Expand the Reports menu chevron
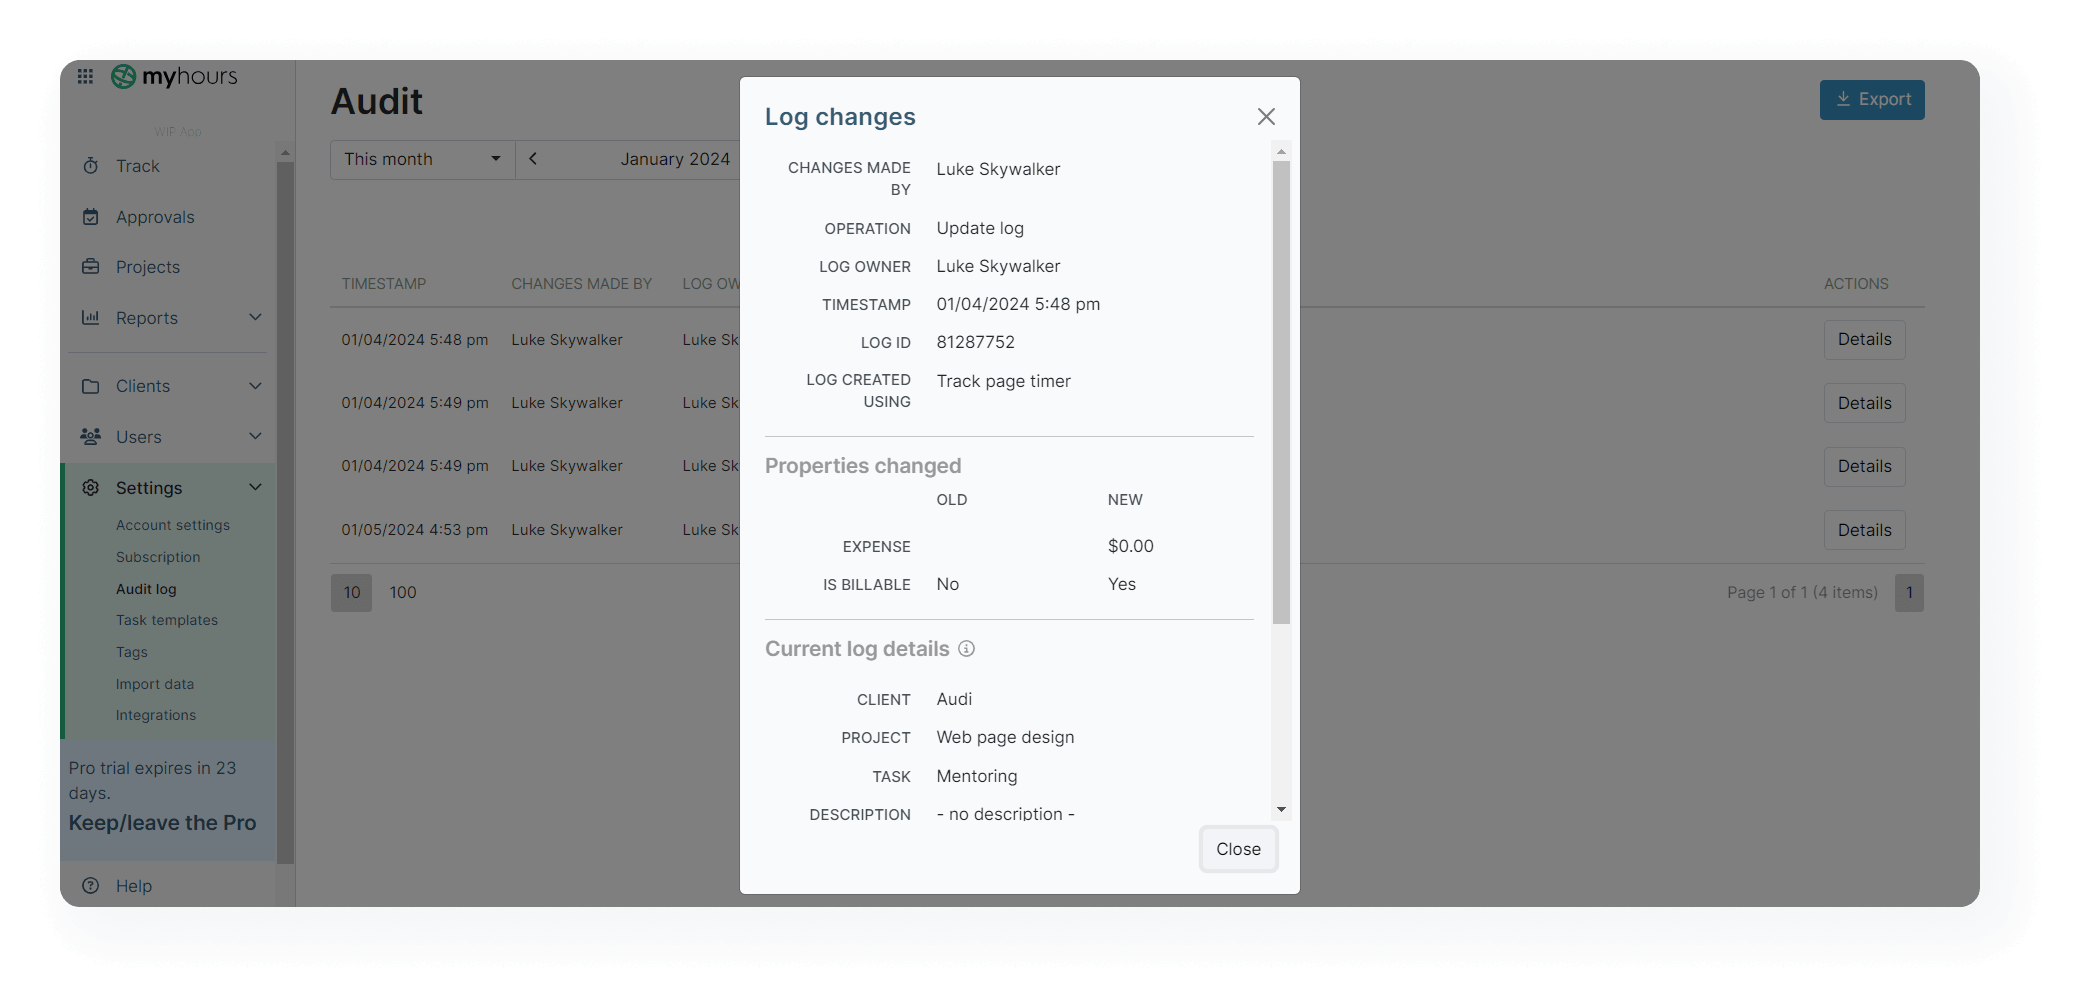Viewport: 2080px width, 1007px height. [x=255, y=318]
